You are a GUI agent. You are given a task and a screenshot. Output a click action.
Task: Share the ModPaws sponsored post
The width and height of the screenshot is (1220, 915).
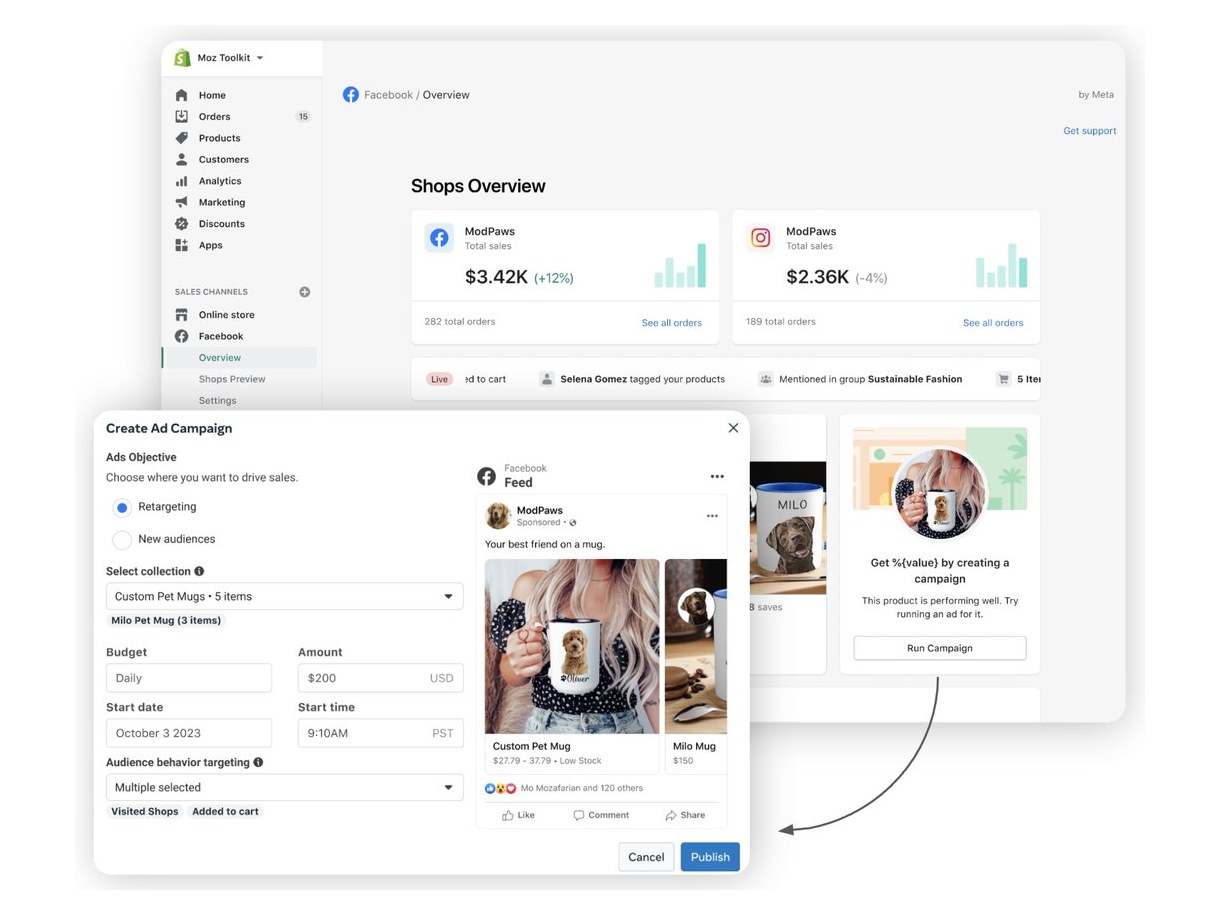[685, 815]
